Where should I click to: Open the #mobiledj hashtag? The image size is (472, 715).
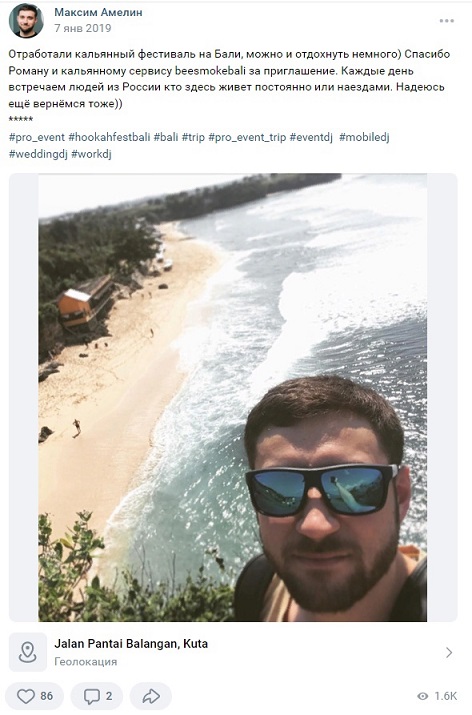point(364,137)
